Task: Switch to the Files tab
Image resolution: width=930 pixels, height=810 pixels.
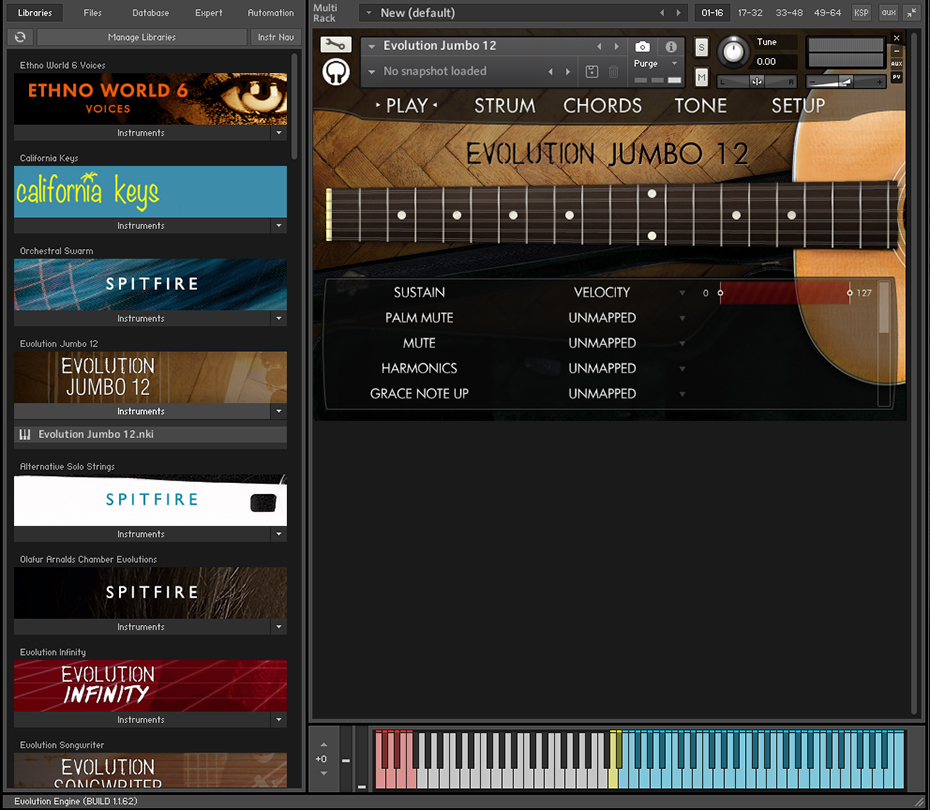Action: (92, 12)
